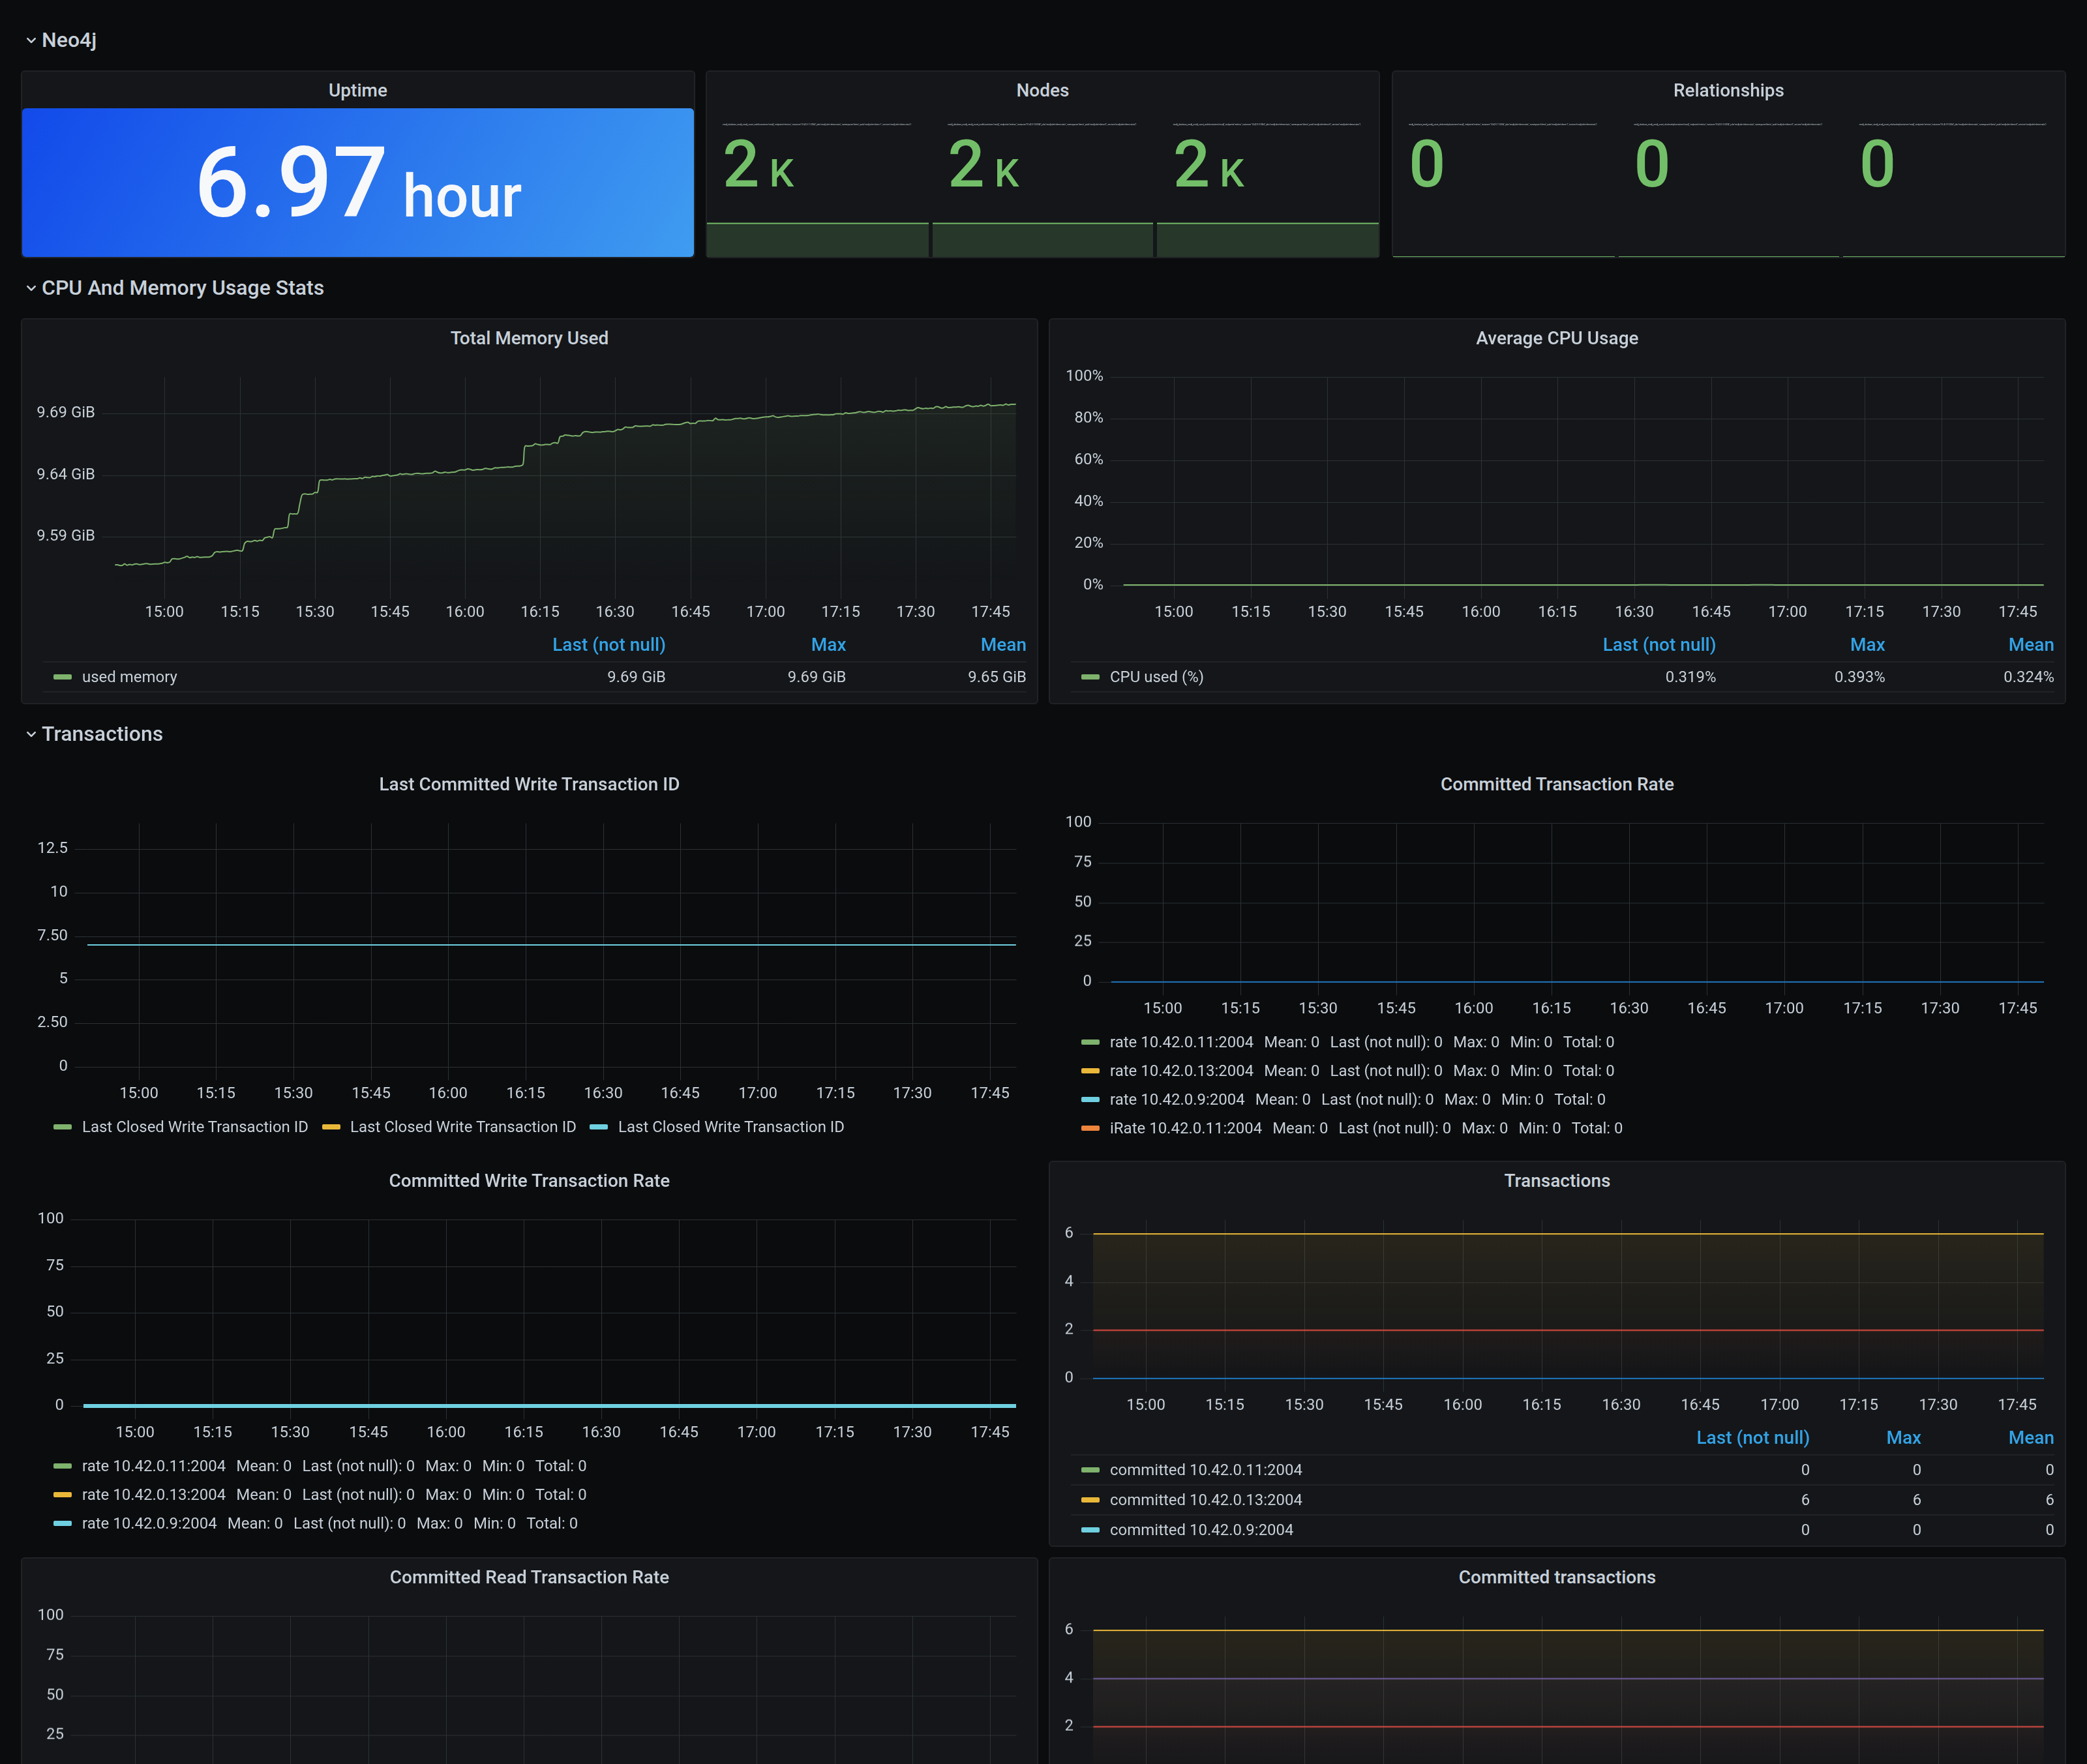Toggle rate 10.42.0.9:2004 in Committed Write Transaction Rate
2087x1764 pixels.
coord(149,1523)
